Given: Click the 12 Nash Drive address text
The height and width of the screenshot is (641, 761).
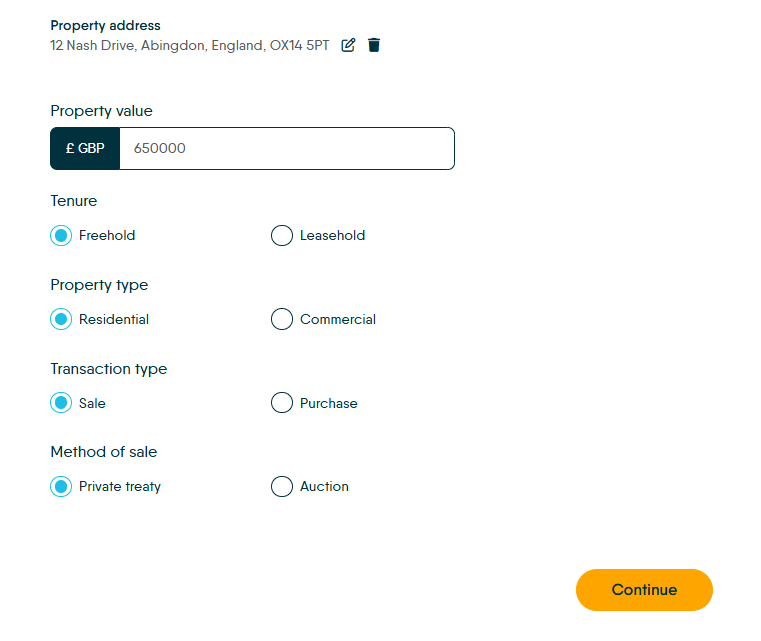Looking at the screenshot, I should (190, 46).
